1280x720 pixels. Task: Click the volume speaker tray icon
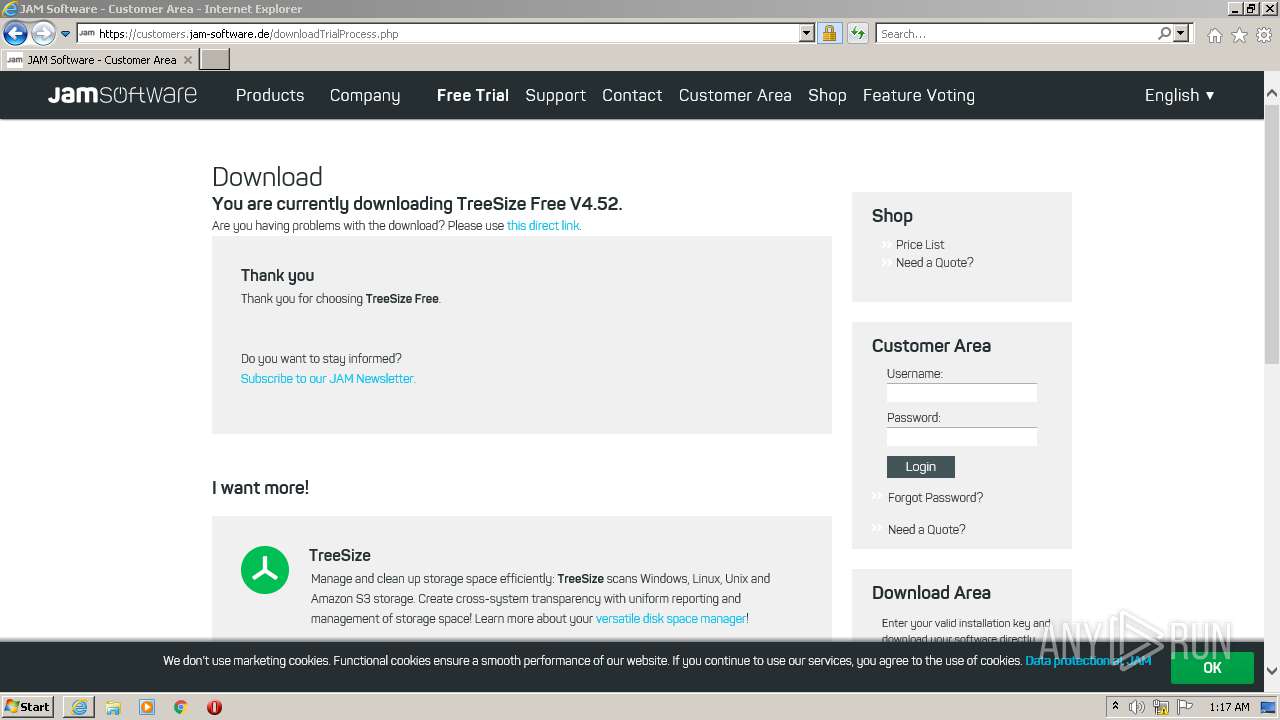tap(1137, 707)
